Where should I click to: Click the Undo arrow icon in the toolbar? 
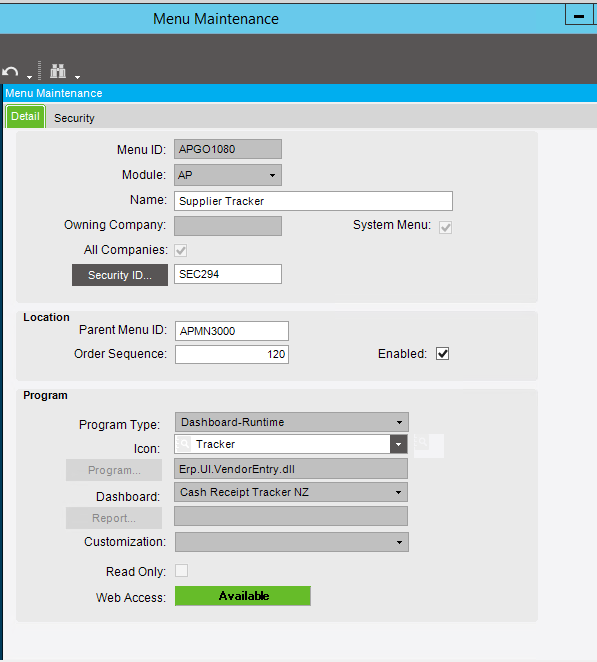click(x=10, y=72)
